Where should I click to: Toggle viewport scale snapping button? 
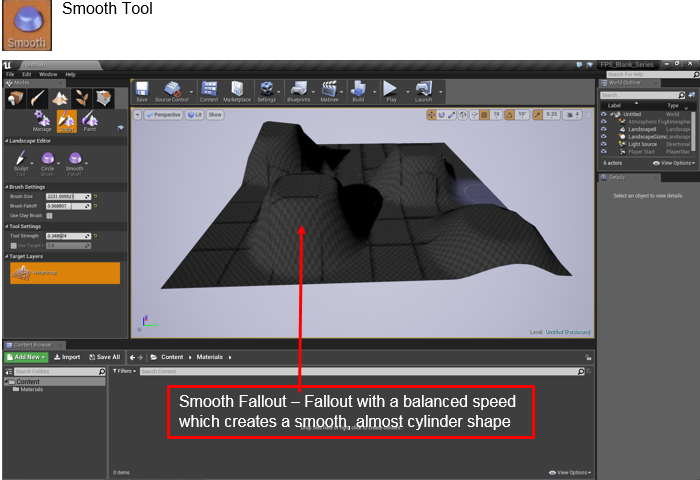coord(538,115)
